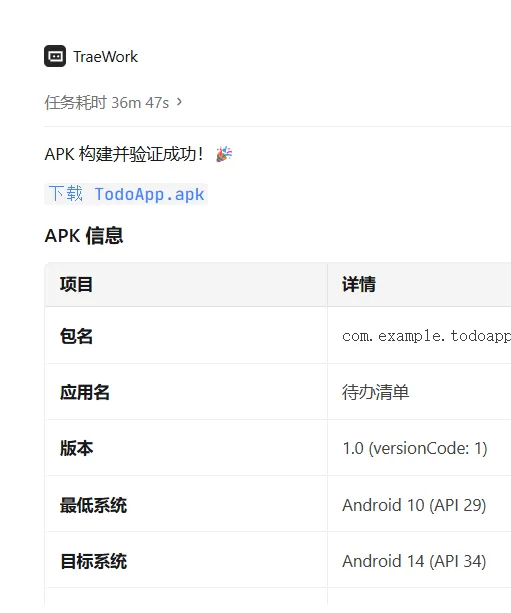Click the TraeWork logo icon

coord(55,56)
